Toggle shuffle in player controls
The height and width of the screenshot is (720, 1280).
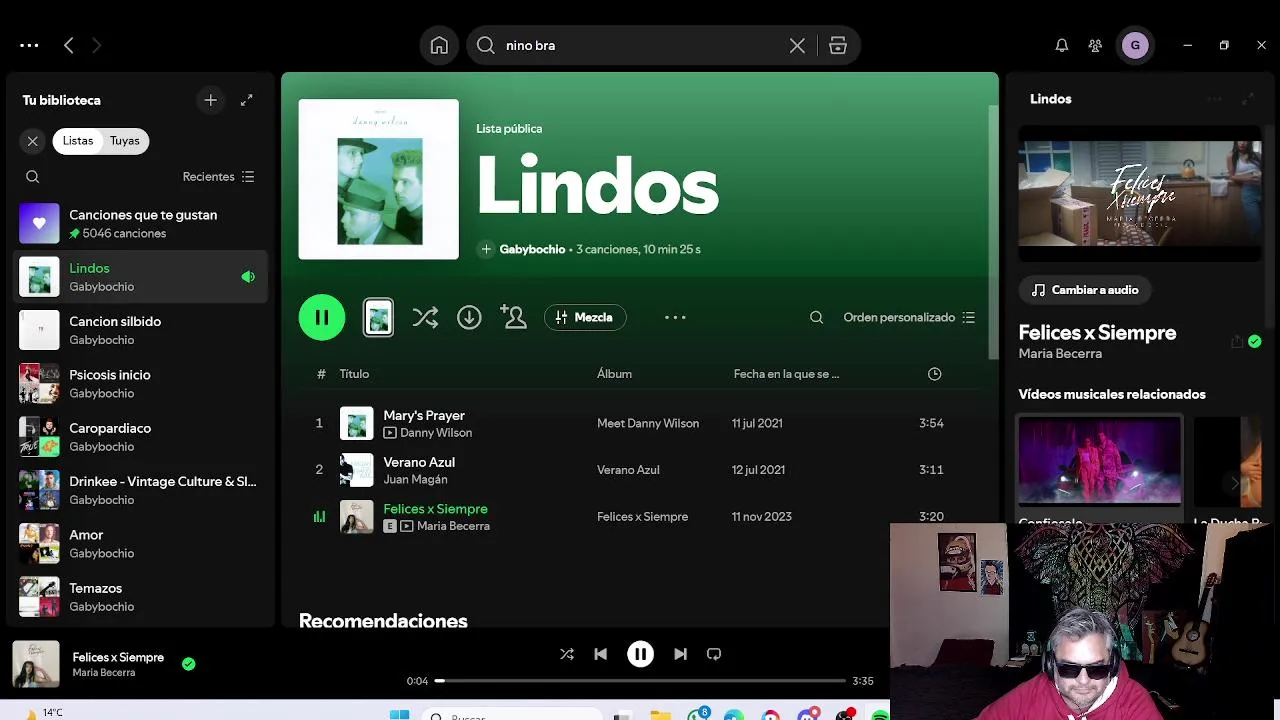(567, 654)
